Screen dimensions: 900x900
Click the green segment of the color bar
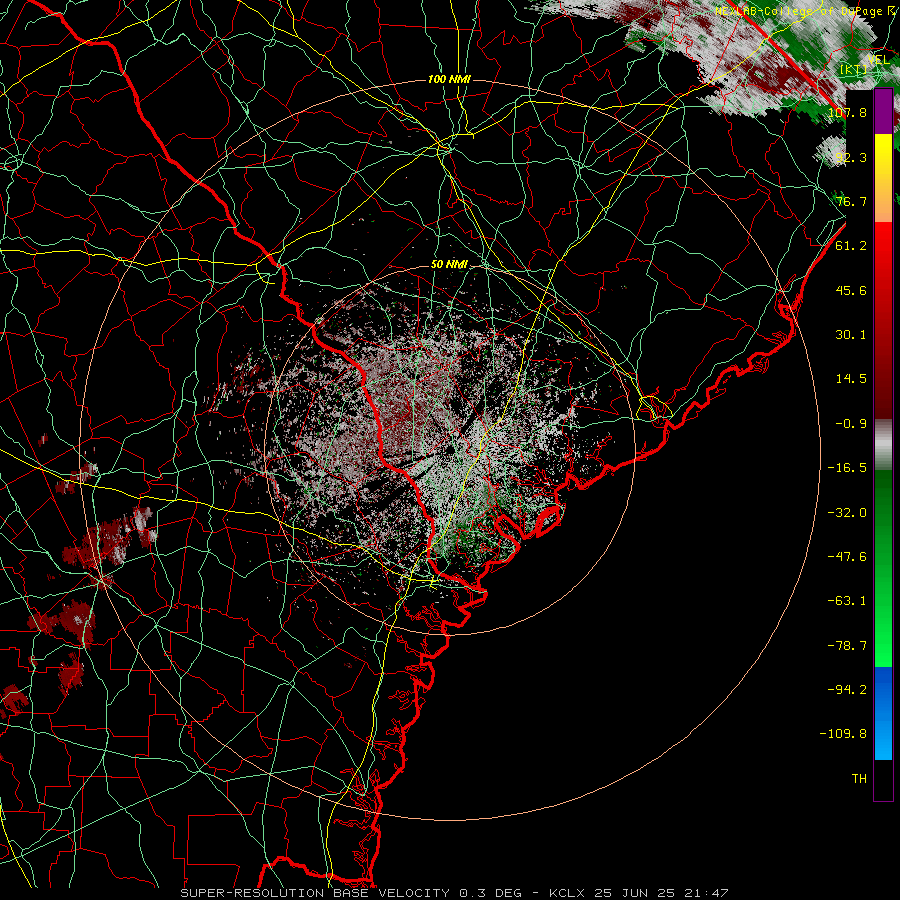click(883, 568)
